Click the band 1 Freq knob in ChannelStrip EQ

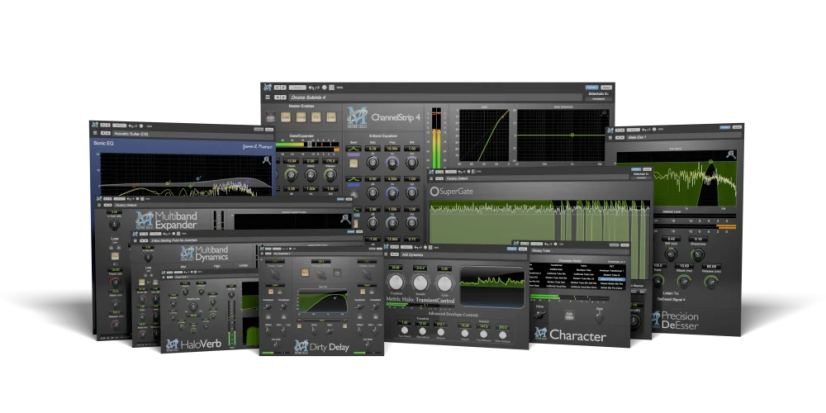coord(391,163)
